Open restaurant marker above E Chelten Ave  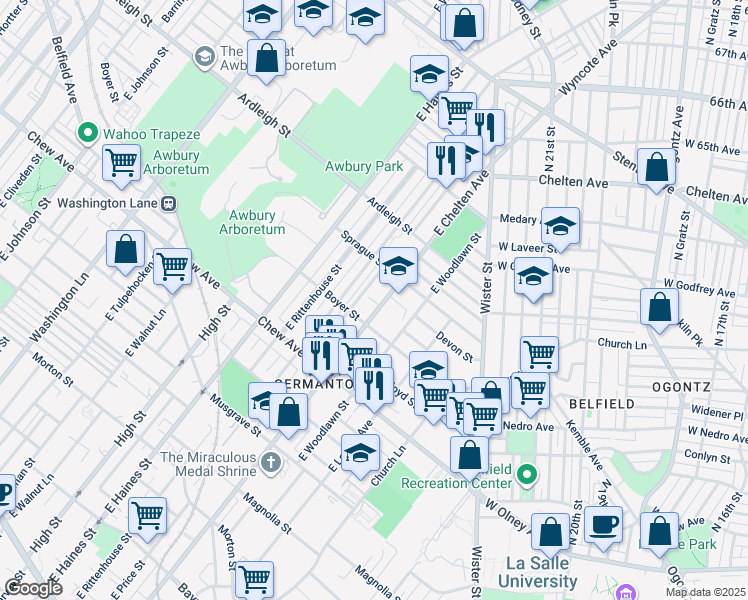486,128
